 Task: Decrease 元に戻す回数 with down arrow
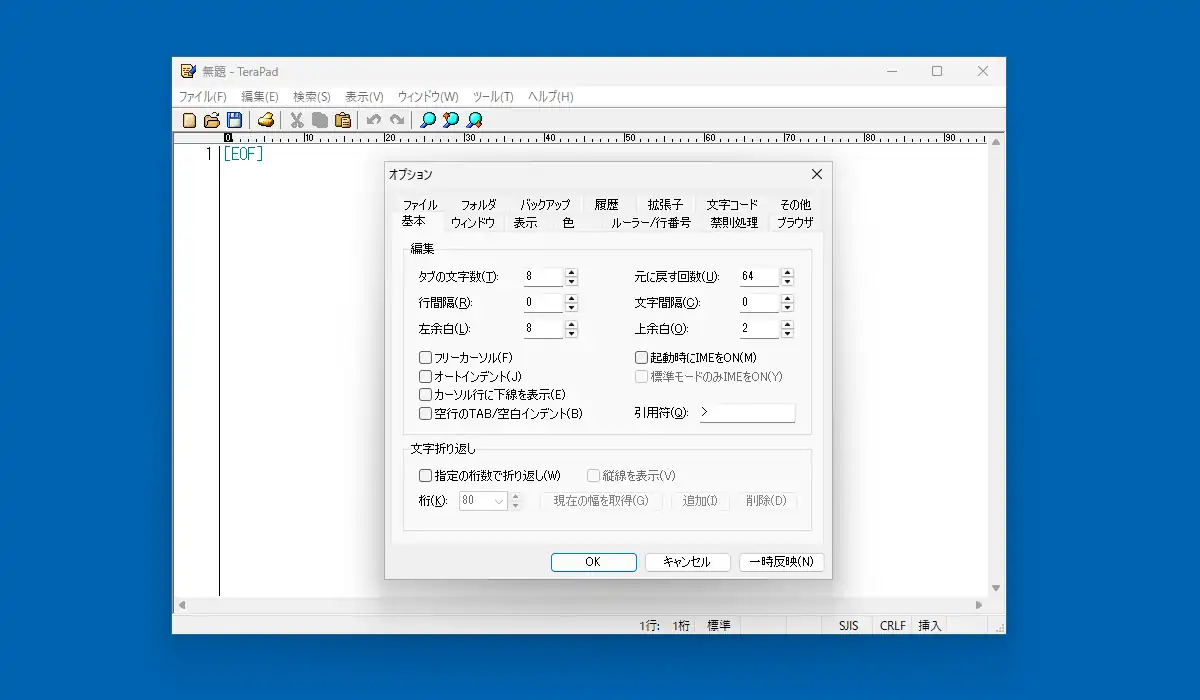pyautogui.click(x=787, y=281)
